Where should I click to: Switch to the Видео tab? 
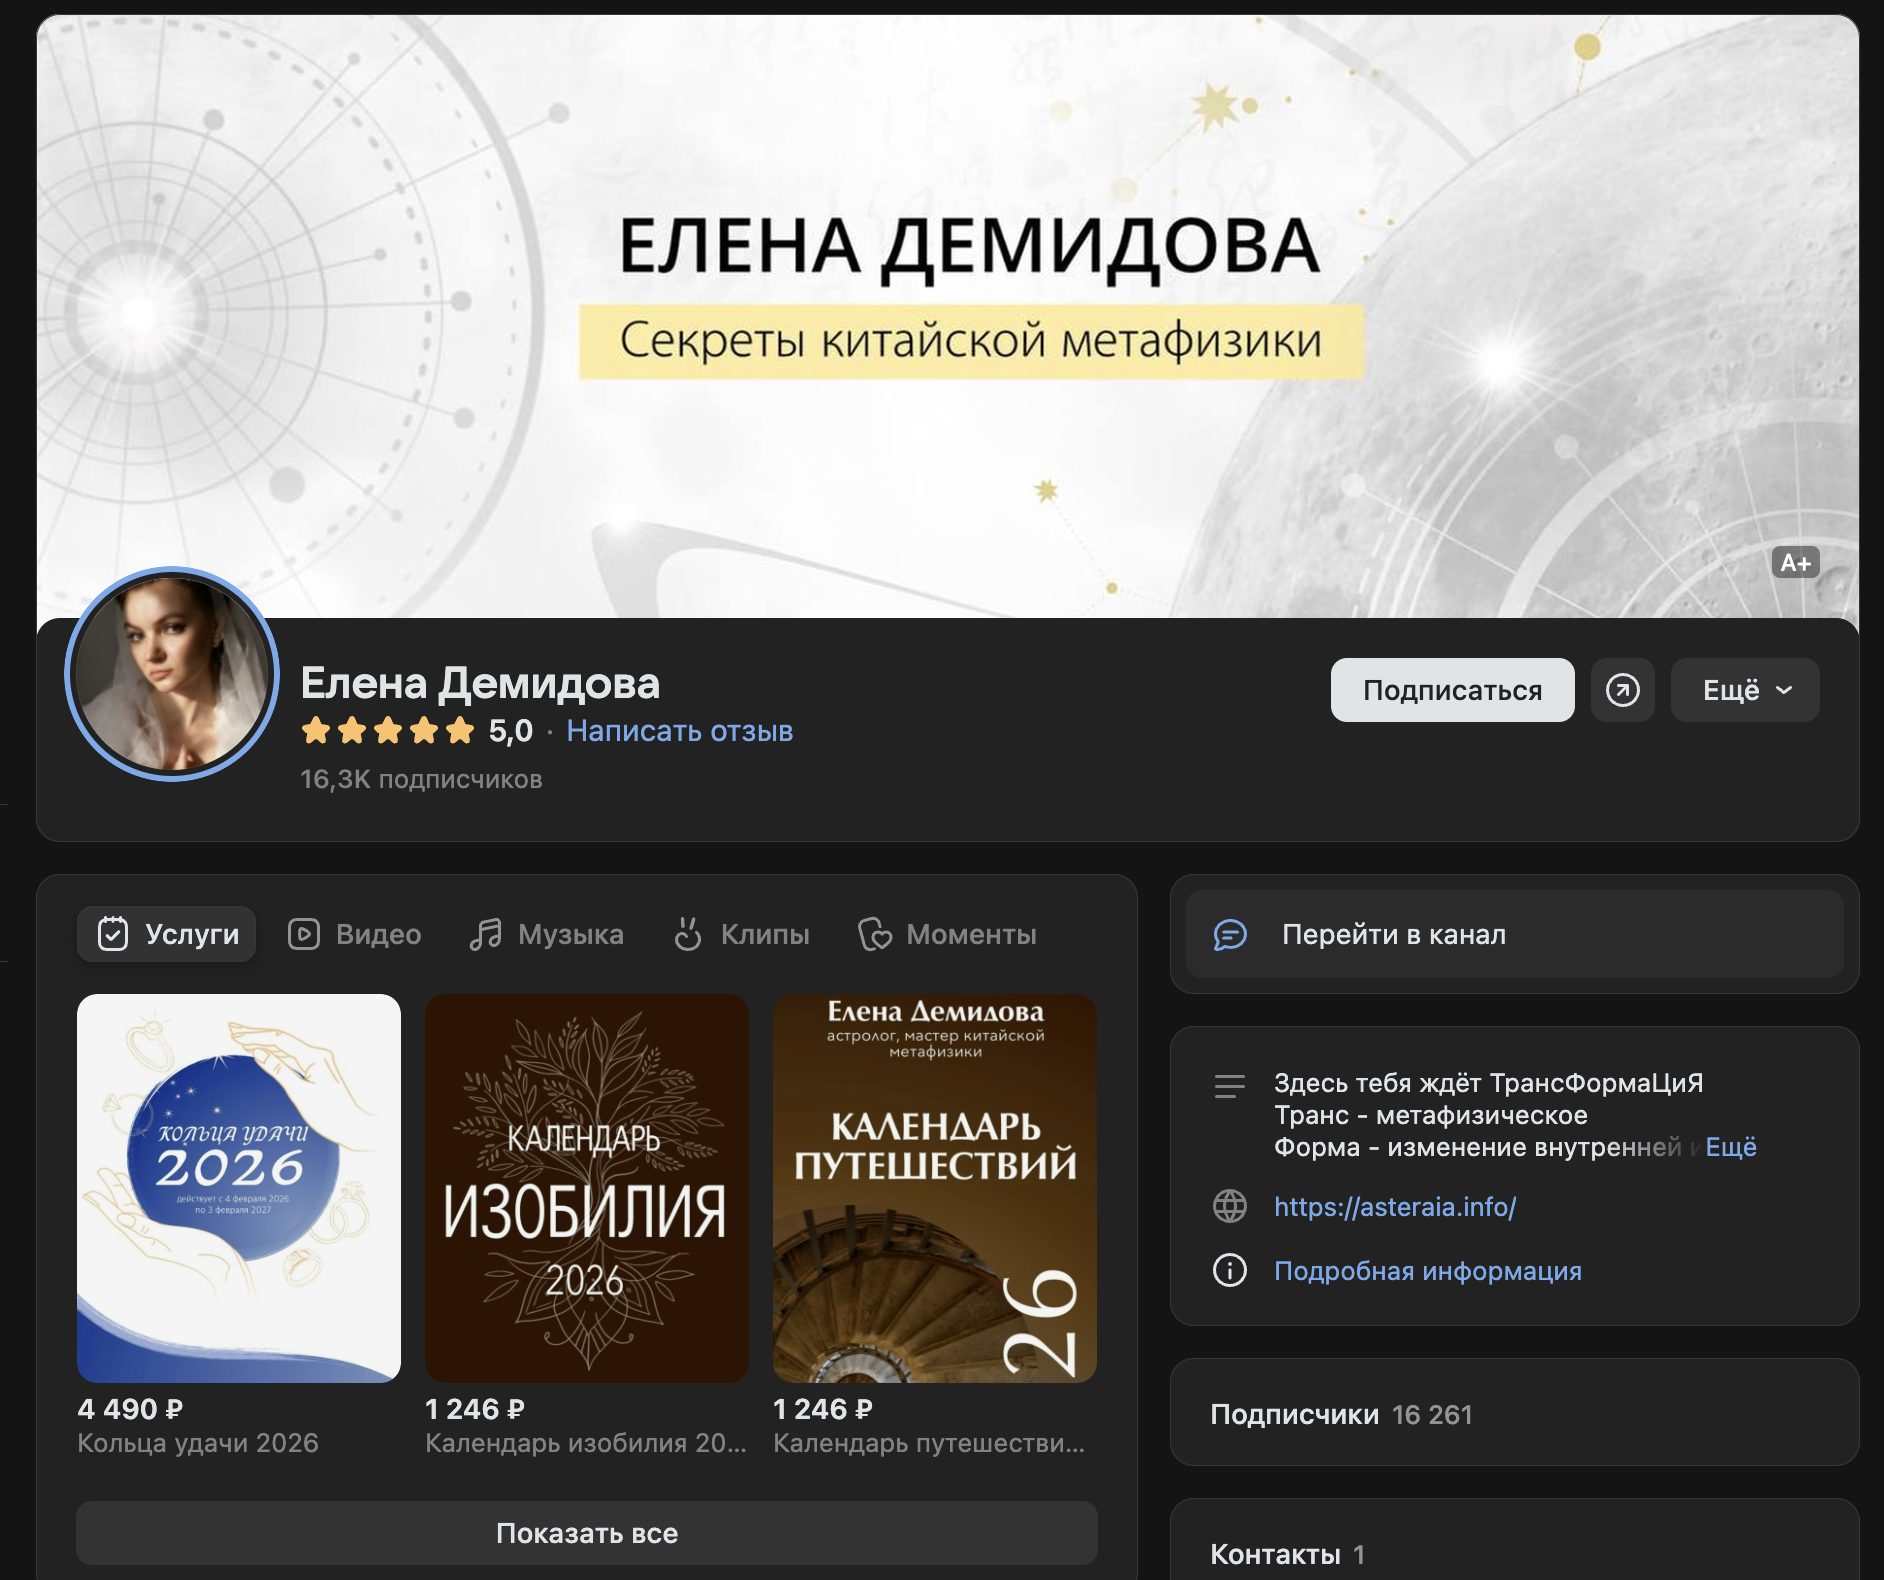355,934
